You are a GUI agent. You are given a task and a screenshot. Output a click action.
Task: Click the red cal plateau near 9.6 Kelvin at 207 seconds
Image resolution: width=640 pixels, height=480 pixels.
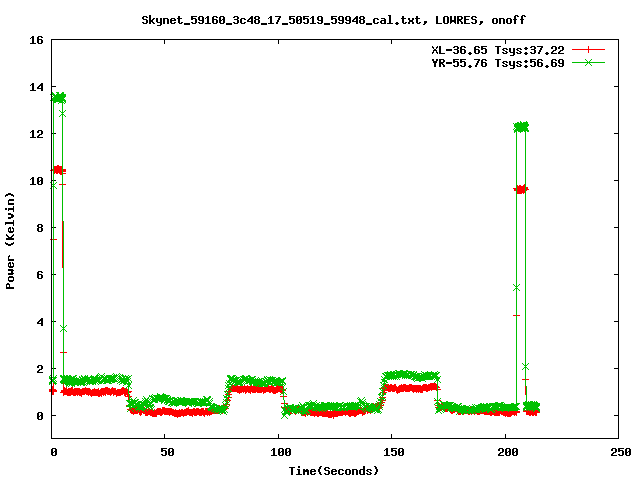click(x=521, y=189)
